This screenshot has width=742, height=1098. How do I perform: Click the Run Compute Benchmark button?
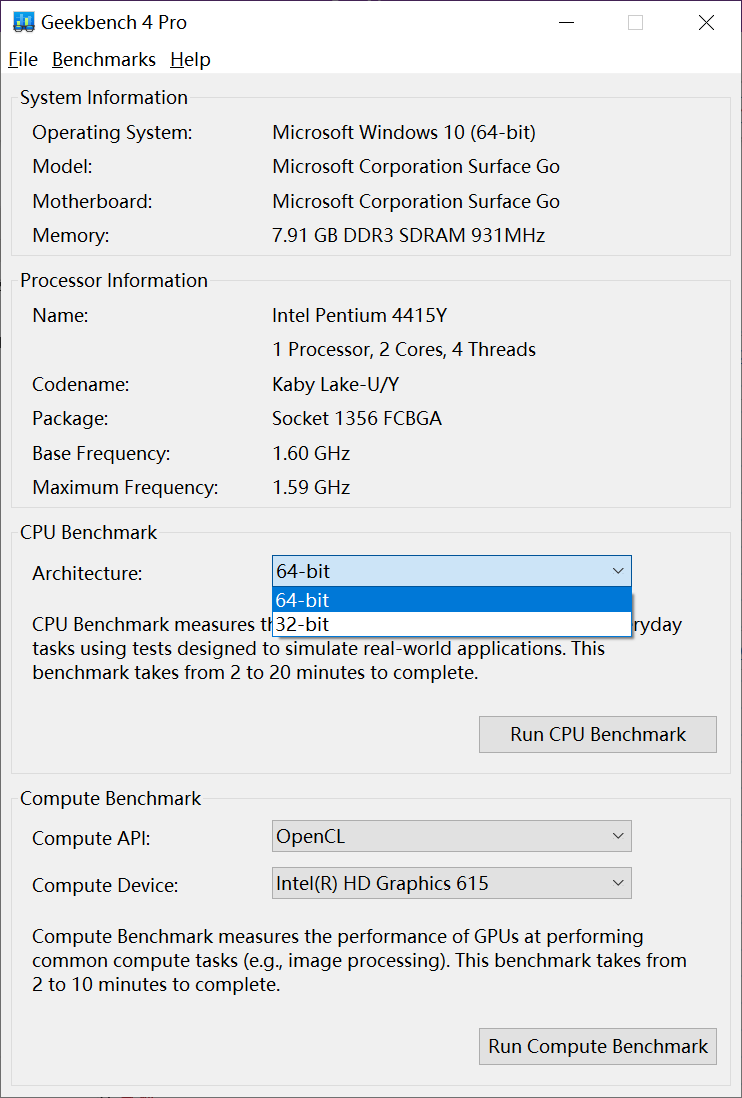tap(598, 1046)
